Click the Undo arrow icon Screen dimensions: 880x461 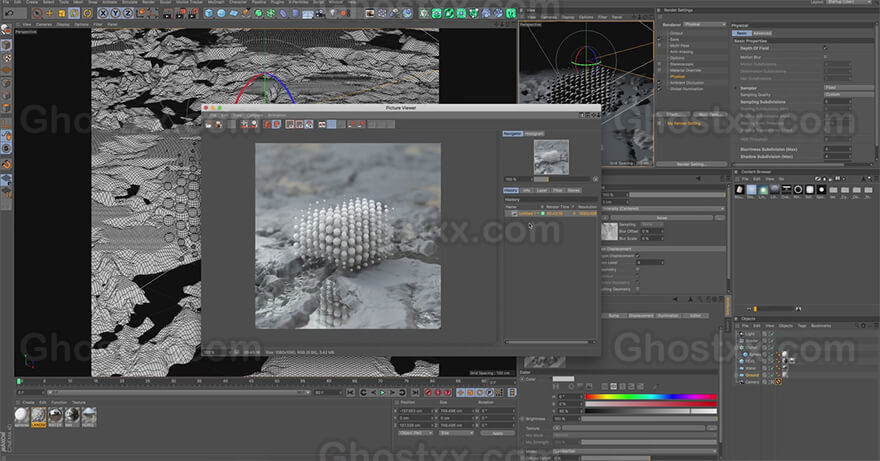9,12
